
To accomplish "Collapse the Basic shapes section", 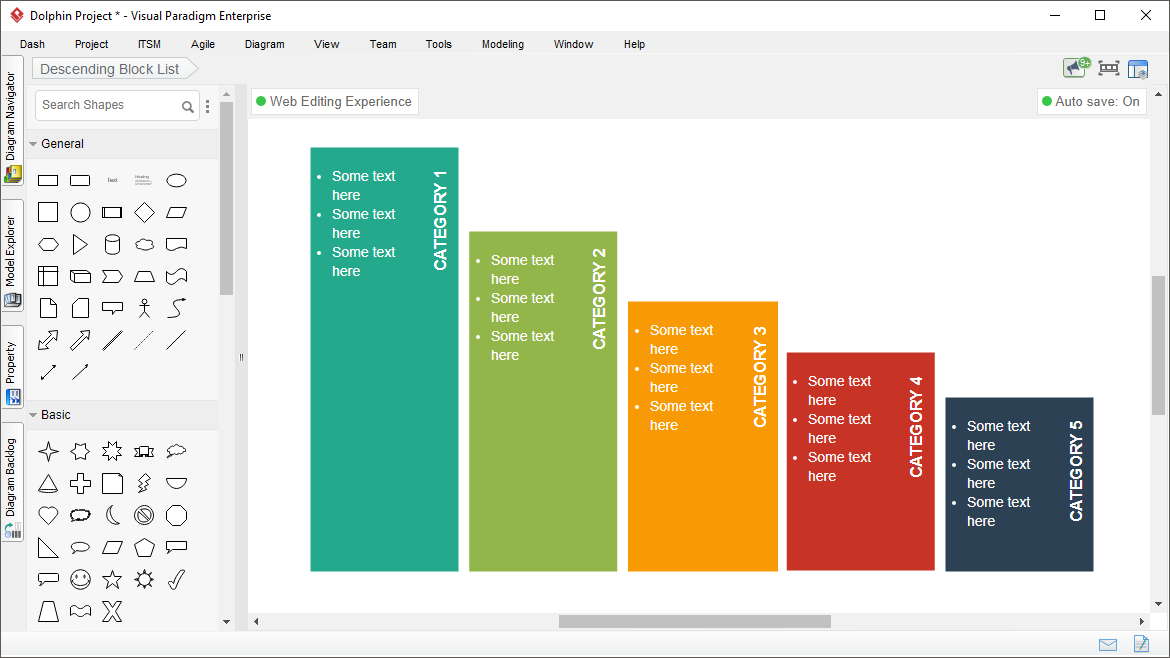I will coord(33,415).
